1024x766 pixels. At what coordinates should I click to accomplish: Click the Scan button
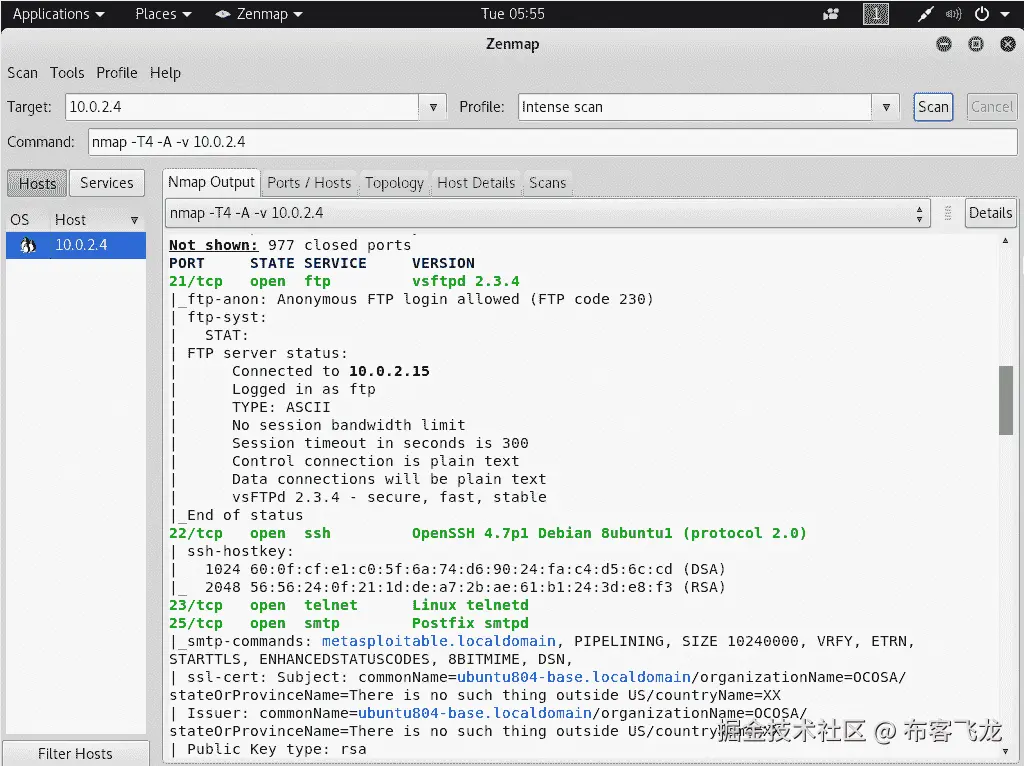click(x=933, y=107)
